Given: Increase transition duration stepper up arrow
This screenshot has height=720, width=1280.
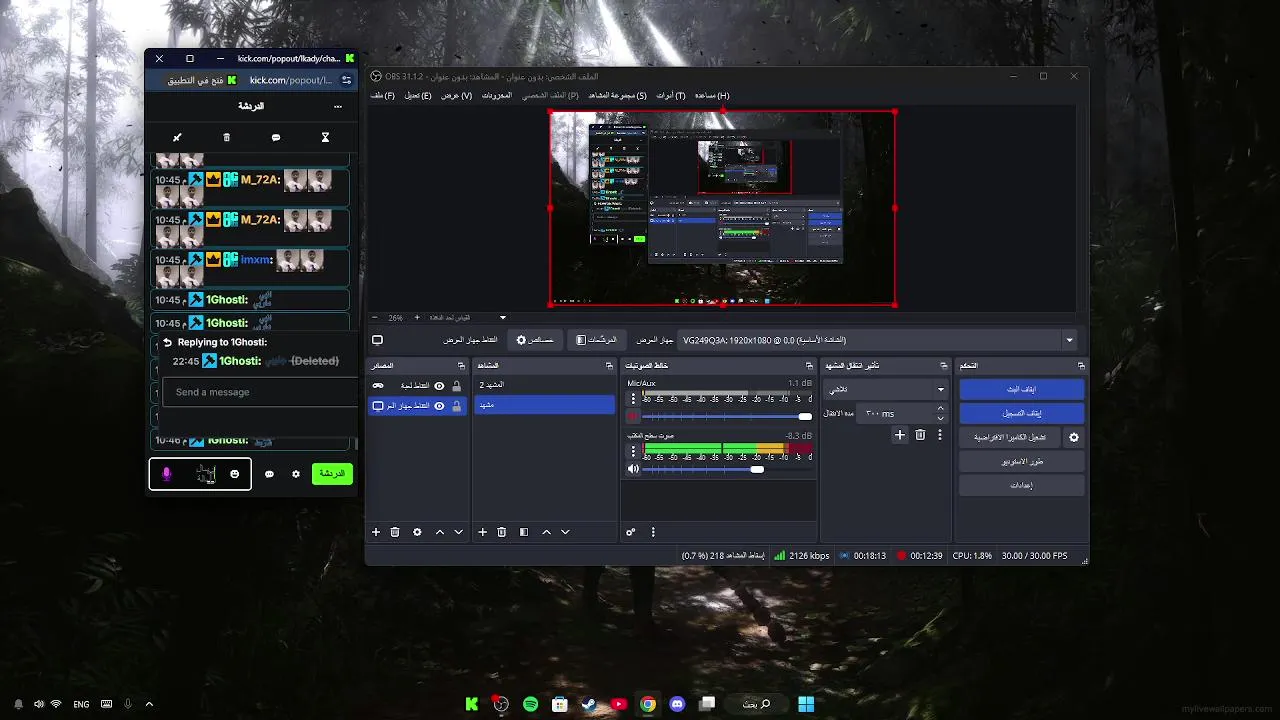Looking at the screenshot, I should point(940,408).
